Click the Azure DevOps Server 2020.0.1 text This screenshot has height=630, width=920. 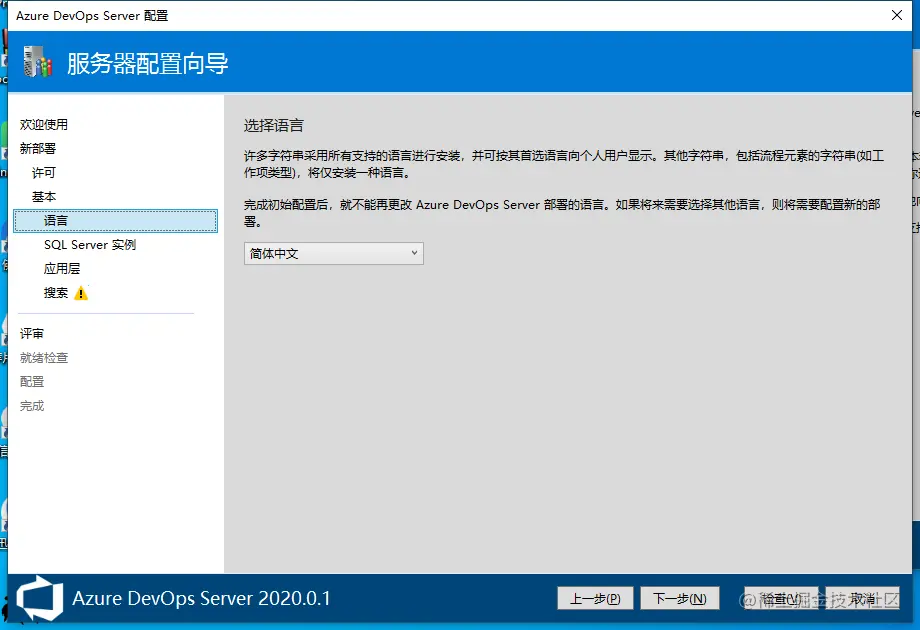[x=201, y=598]
